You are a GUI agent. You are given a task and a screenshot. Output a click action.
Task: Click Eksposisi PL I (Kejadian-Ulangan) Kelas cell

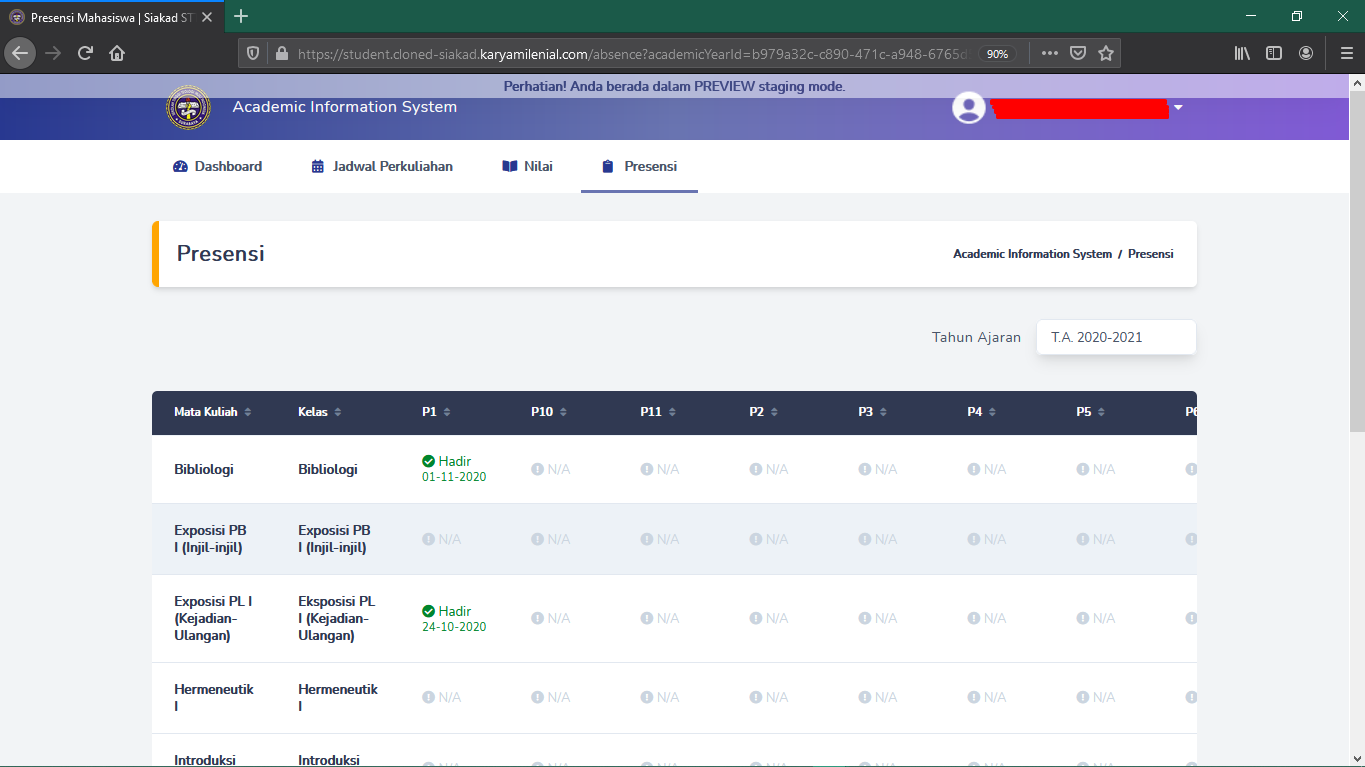[336, 618]
